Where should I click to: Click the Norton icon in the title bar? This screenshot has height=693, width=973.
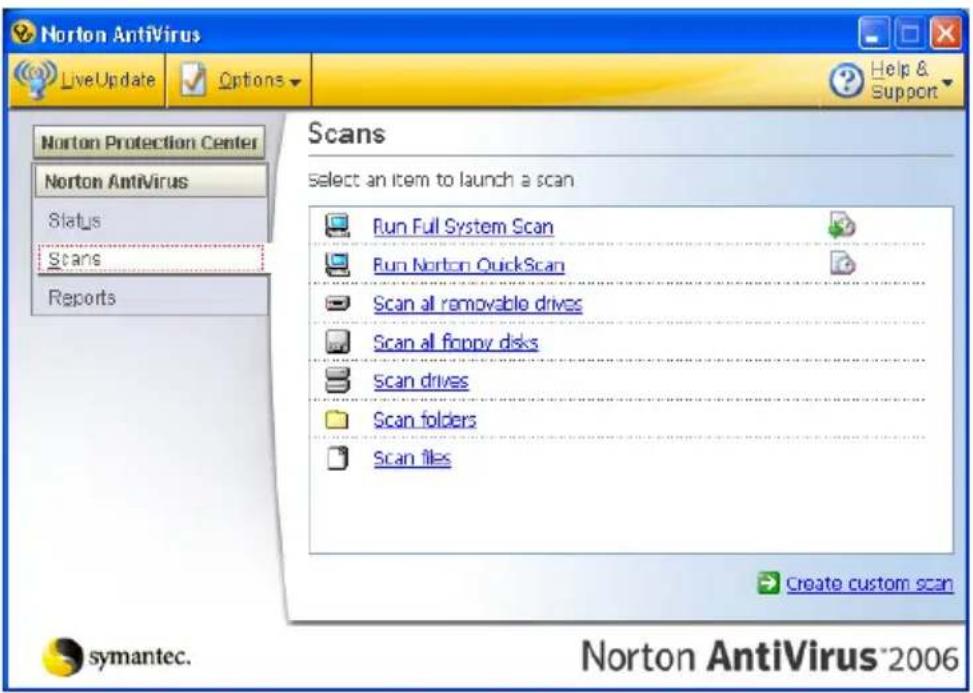coord(24,32)
